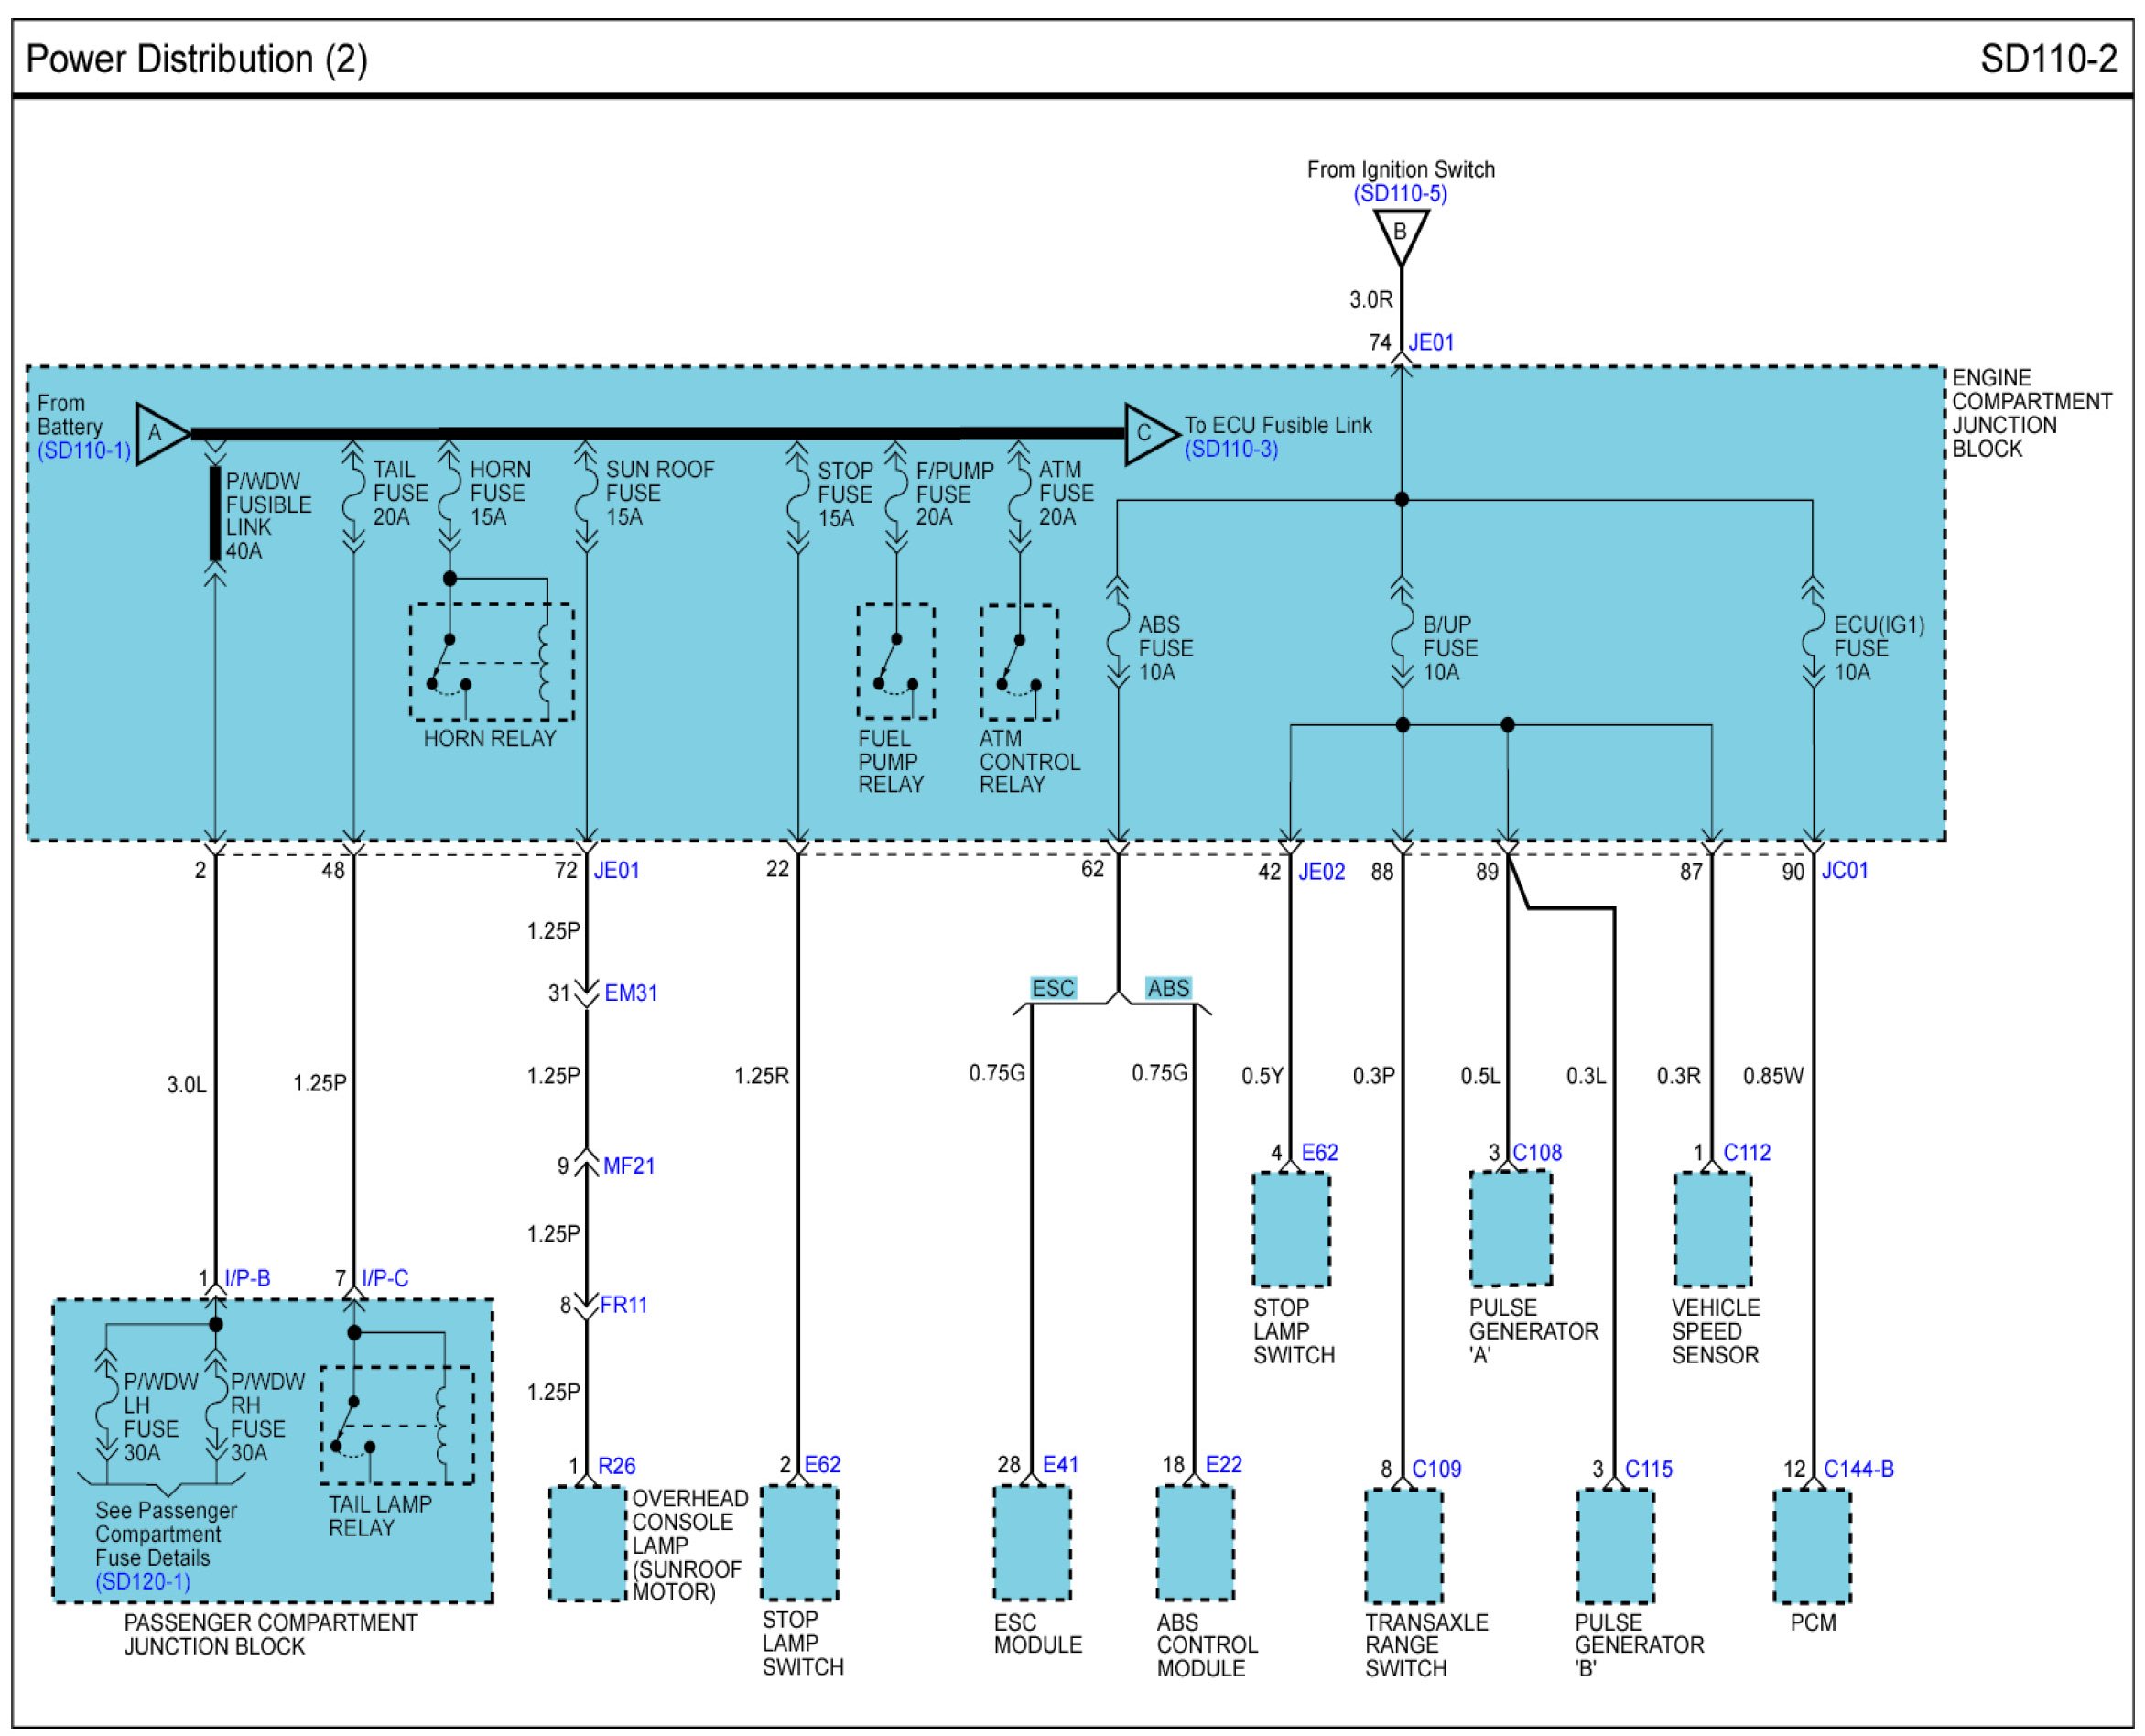
Task: Click the E41 connector label
Action: pos(1060,1464)
